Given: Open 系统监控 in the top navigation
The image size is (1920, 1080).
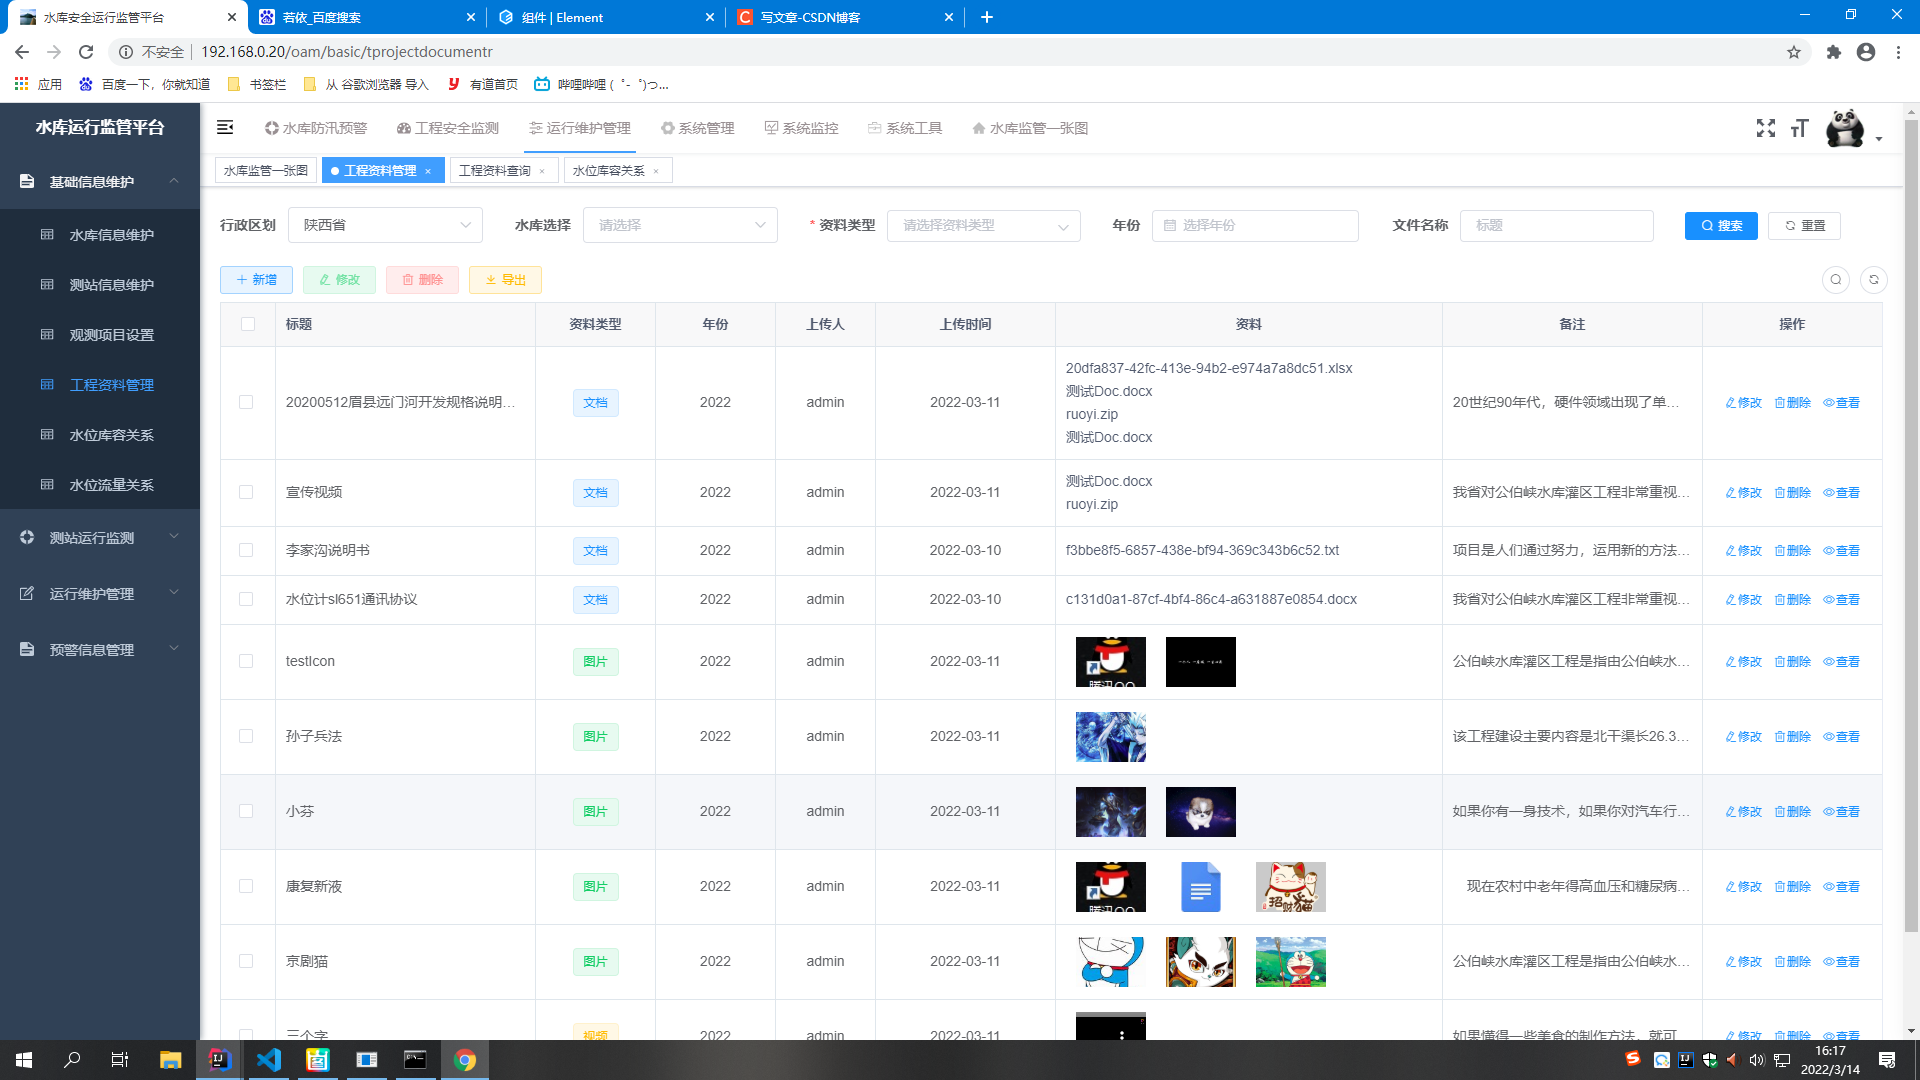Looking at the screenshot, I should [802, 128].
